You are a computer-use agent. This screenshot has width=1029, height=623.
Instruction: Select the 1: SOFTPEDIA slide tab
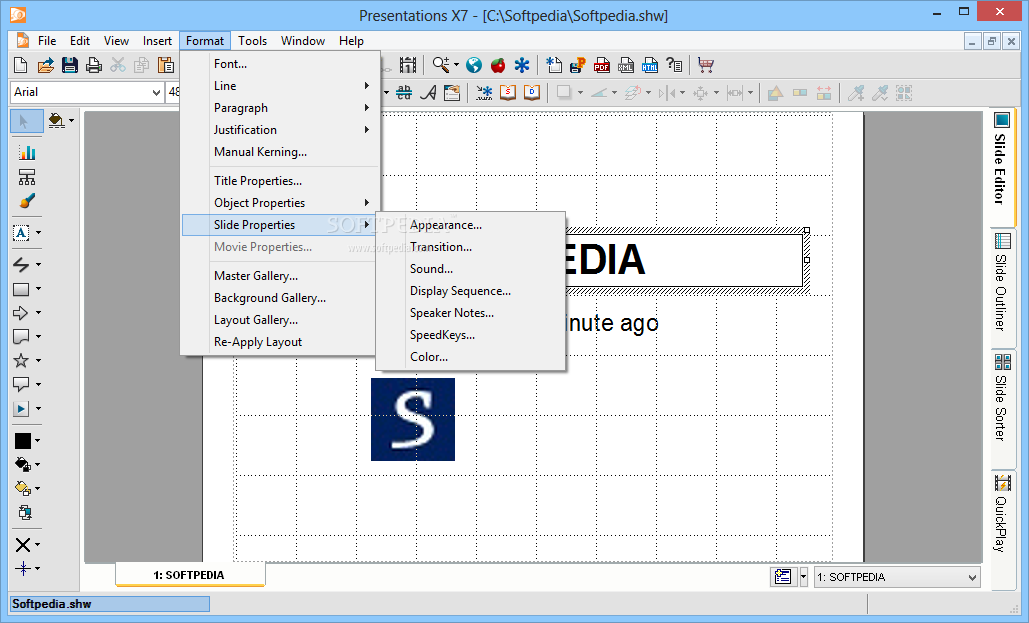(x=190, y=574)
